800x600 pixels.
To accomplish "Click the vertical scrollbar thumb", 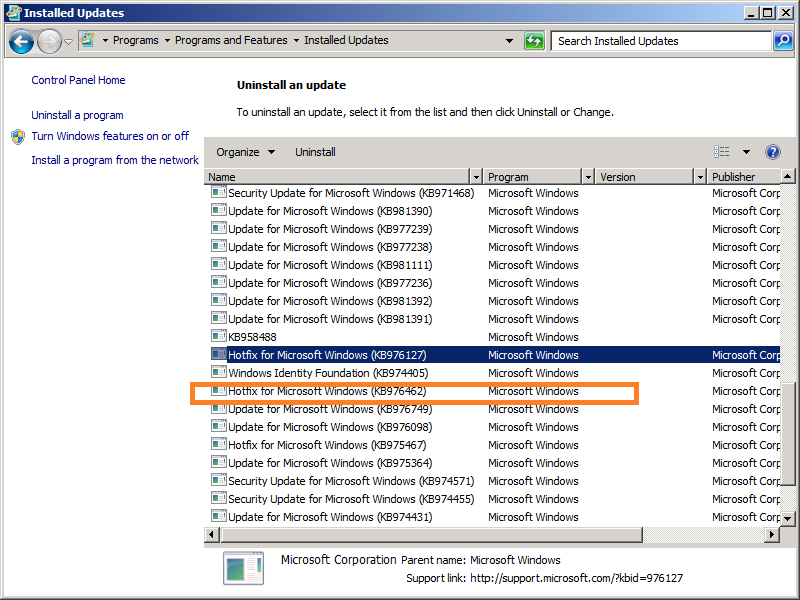I will (788, 434).
